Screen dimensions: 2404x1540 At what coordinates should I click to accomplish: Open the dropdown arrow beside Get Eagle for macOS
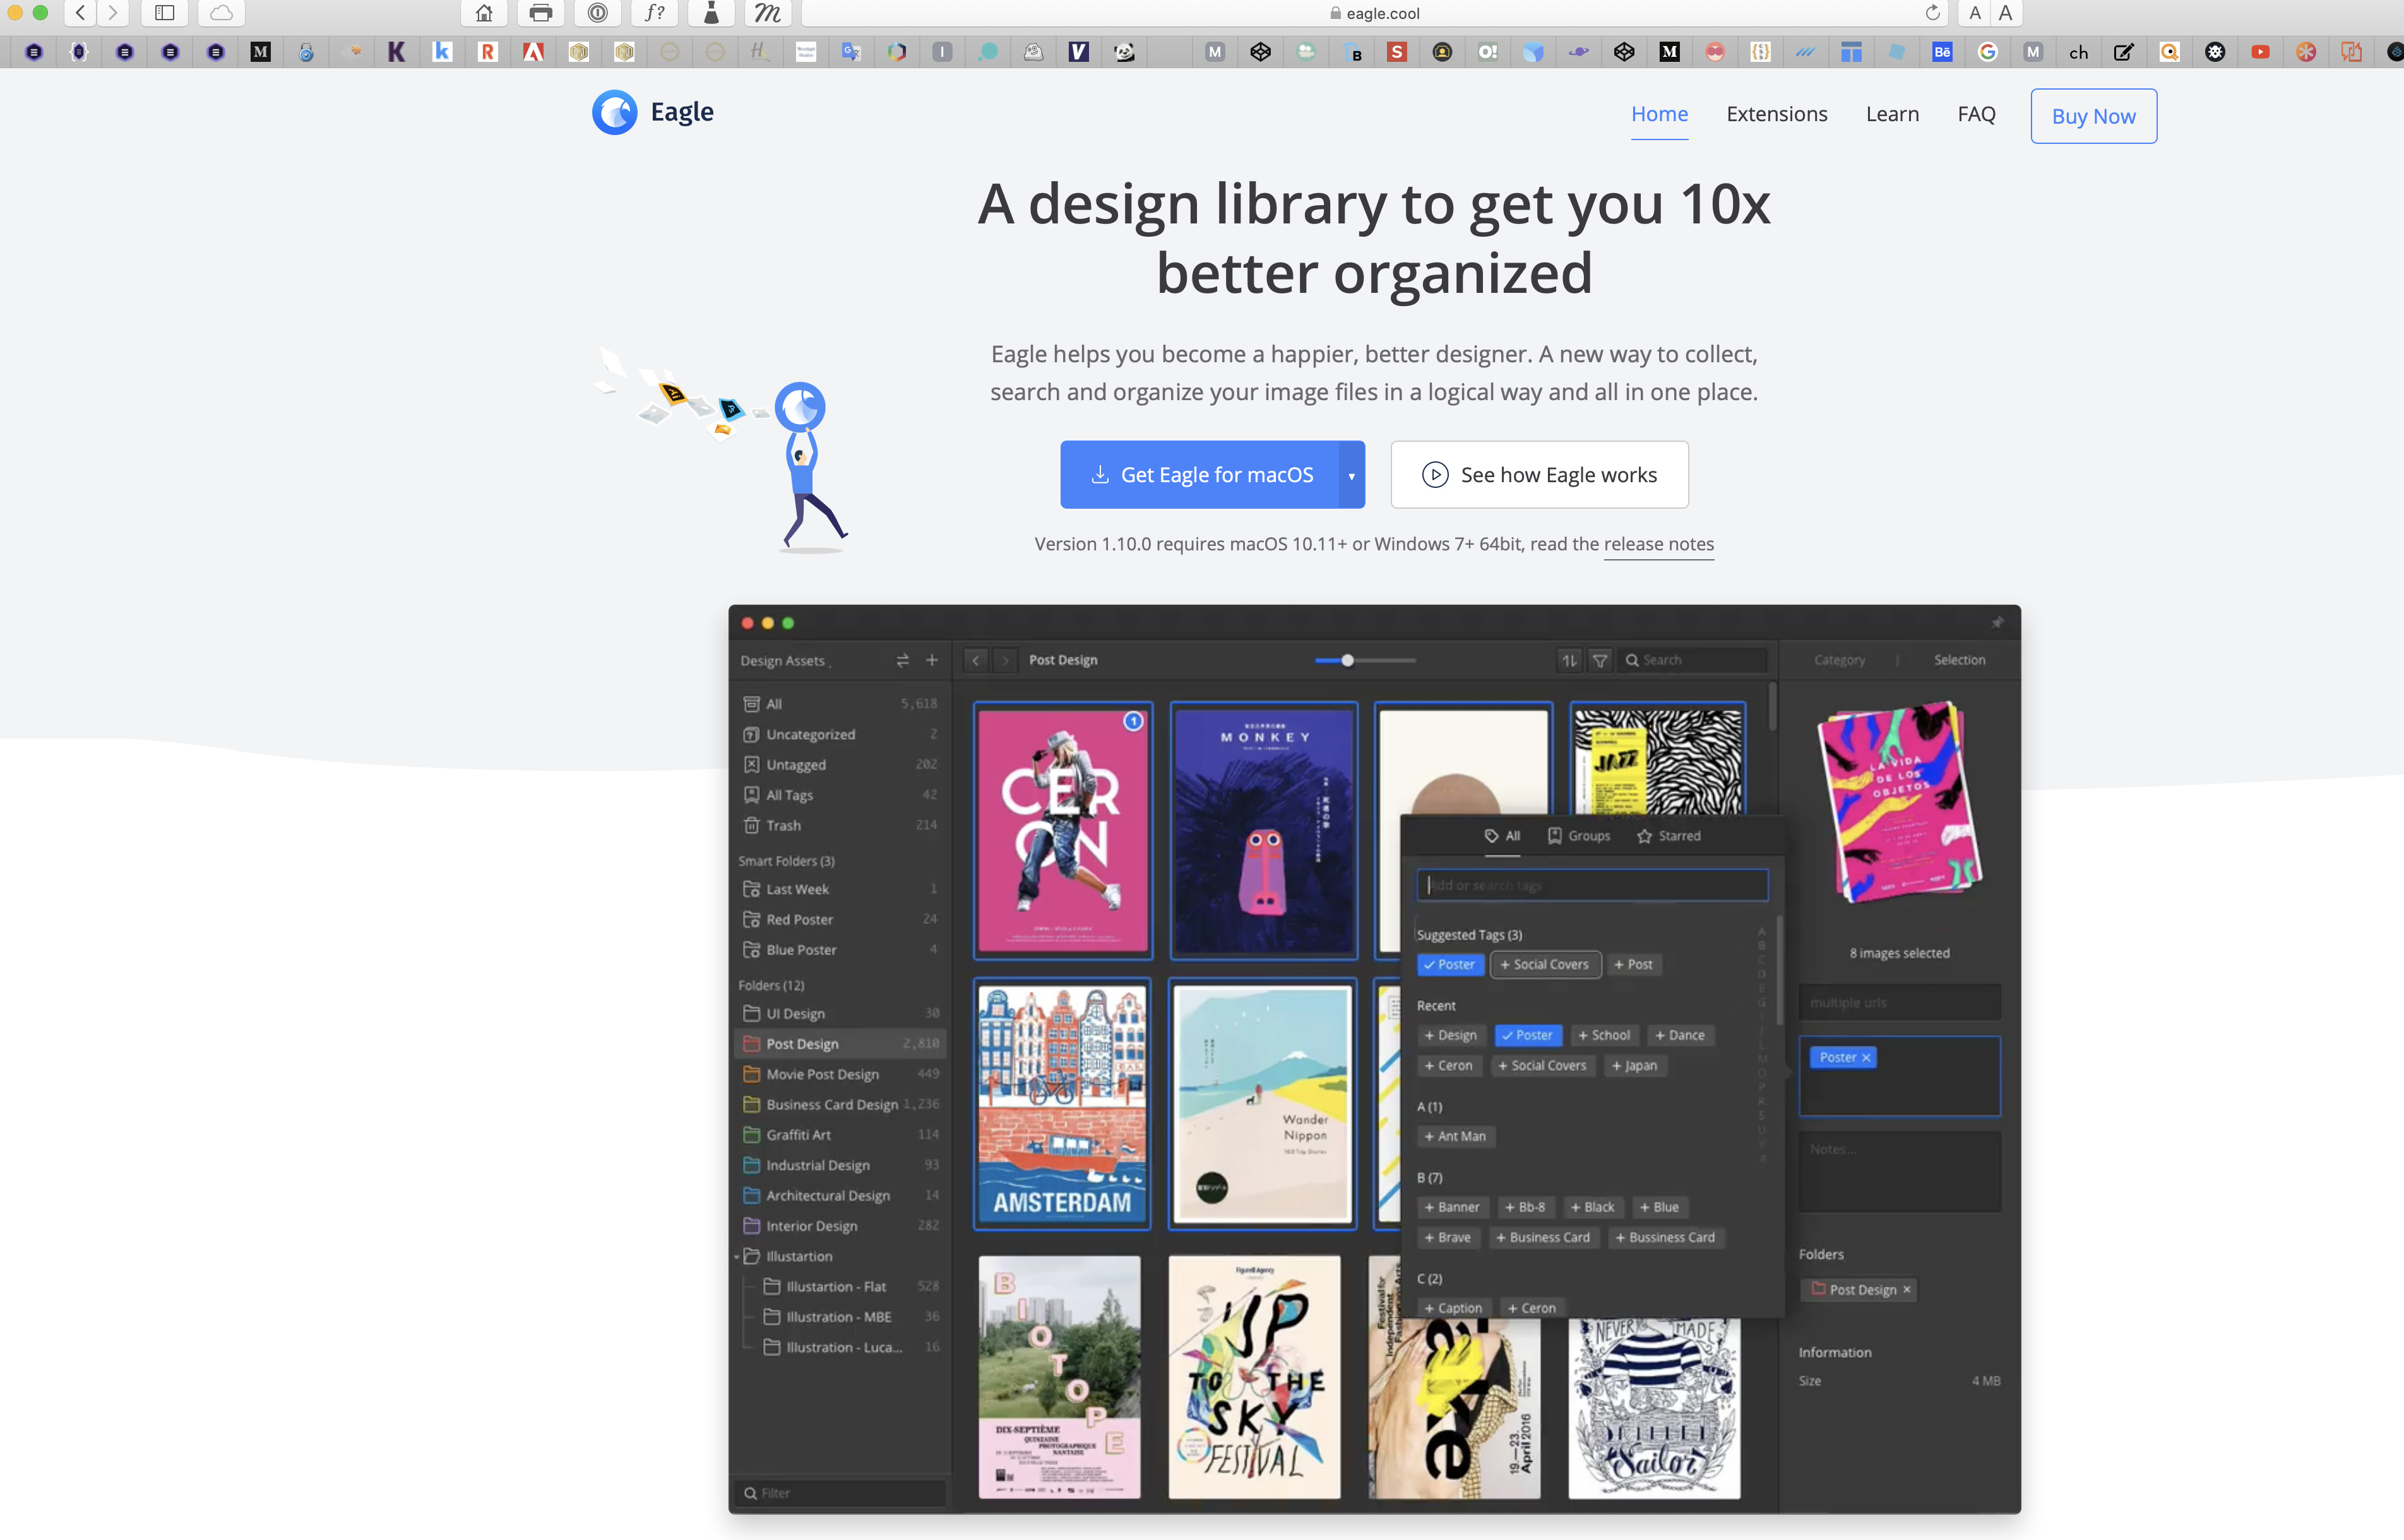coord(1351,475)
